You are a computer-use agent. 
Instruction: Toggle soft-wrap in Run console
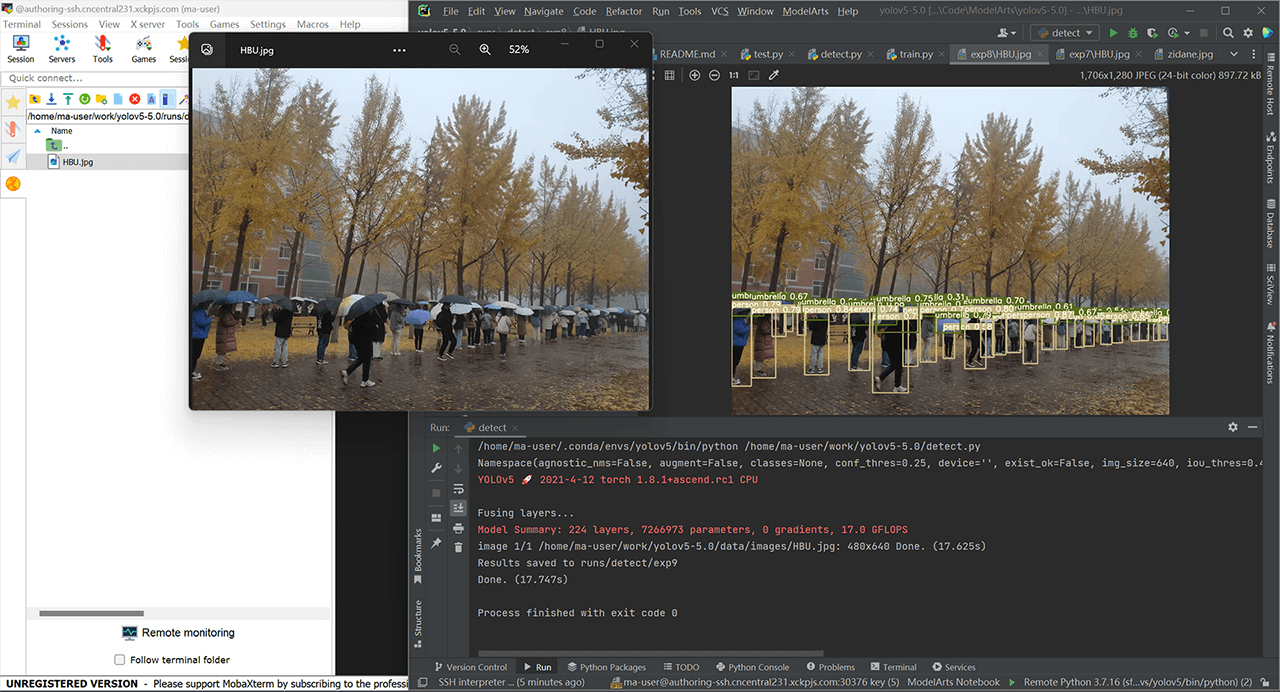click(x=458, y=488)
